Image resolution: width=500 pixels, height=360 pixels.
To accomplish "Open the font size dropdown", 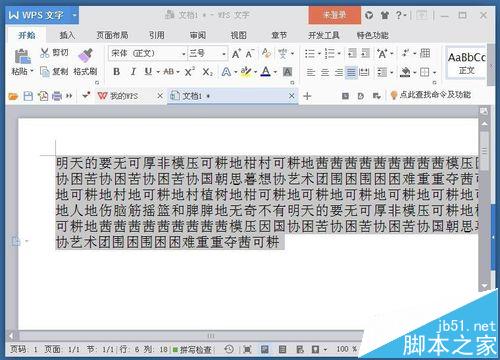I will pos(224,54).
